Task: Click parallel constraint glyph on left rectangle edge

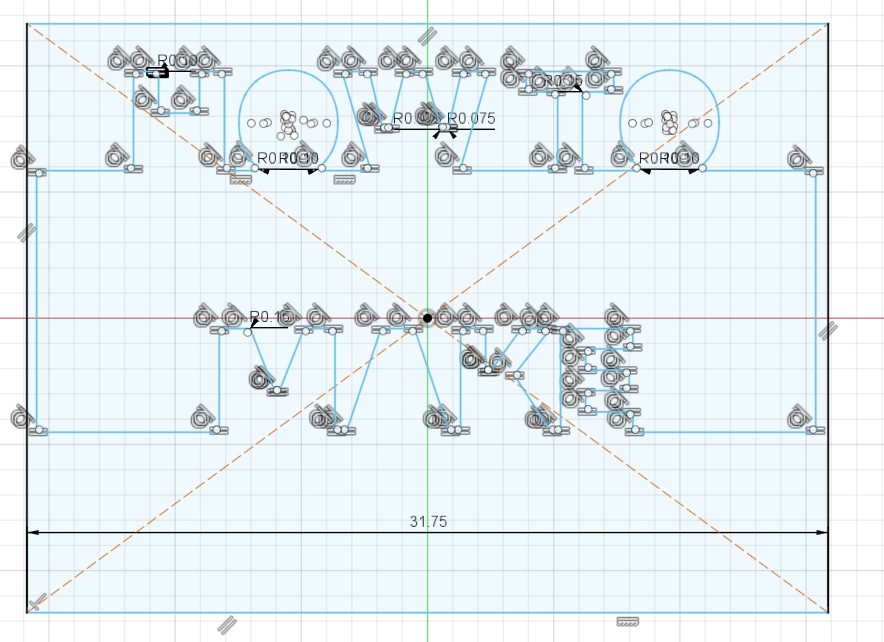Action: point(26,232)
